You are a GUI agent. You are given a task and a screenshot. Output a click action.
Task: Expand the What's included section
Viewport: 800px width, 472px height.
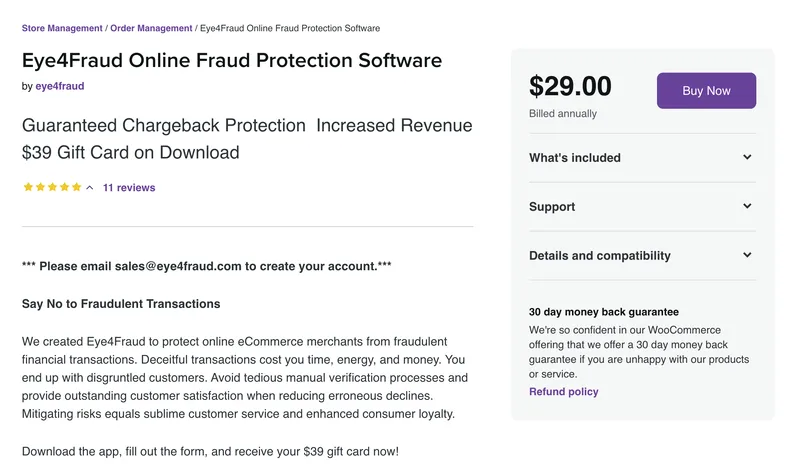click(x=575, y=158)
